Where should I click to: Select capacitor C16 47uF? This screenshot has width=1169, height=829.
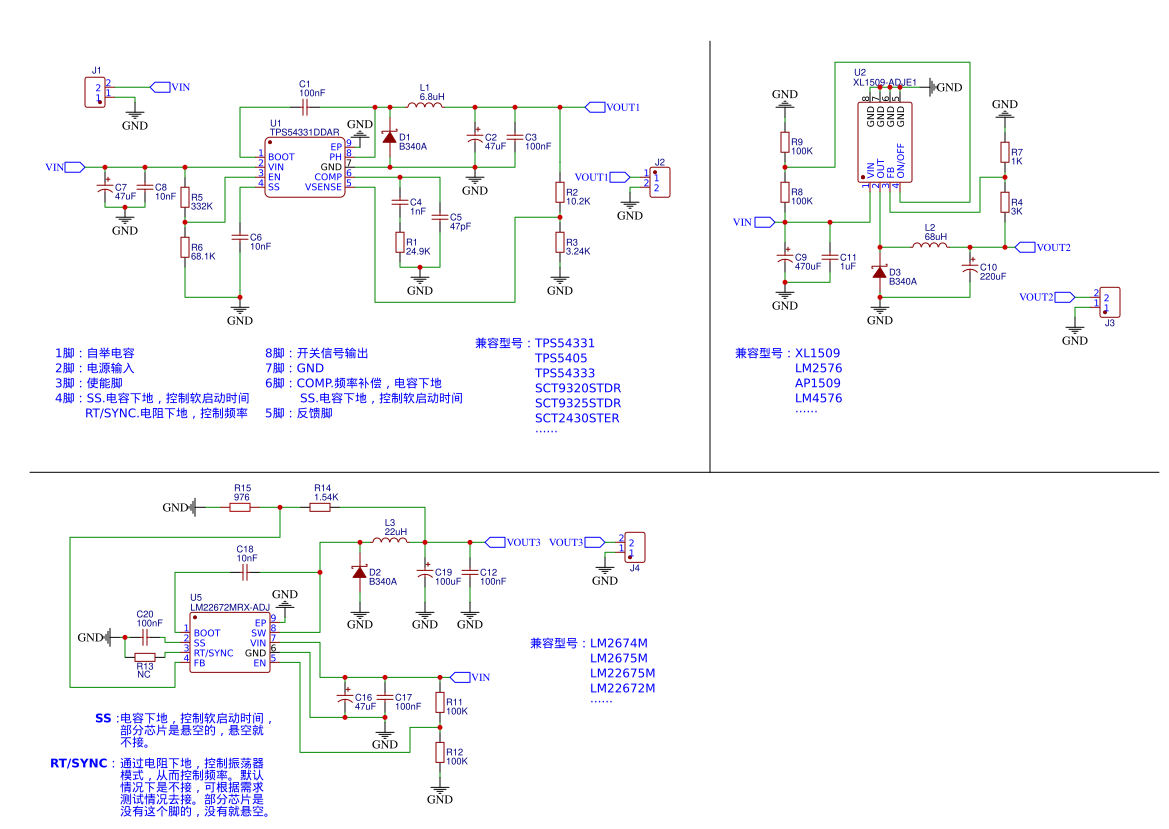[x=345, y=697]
